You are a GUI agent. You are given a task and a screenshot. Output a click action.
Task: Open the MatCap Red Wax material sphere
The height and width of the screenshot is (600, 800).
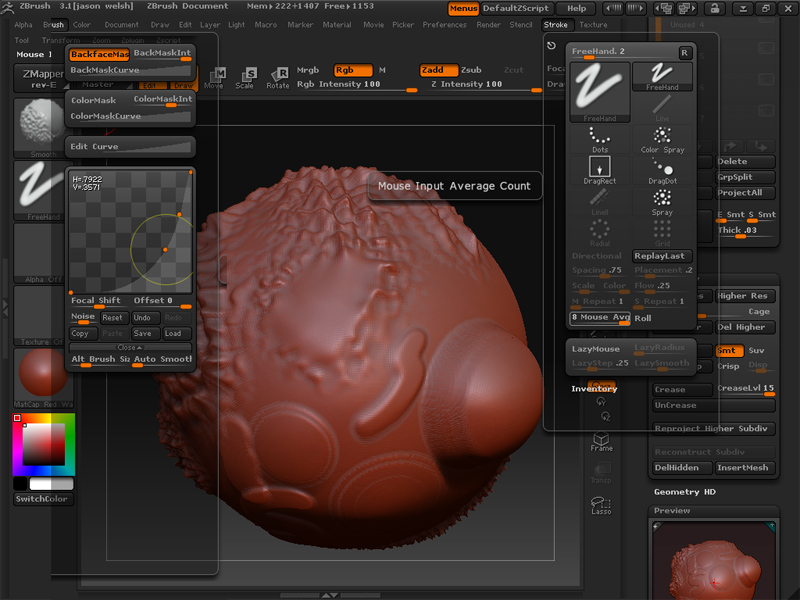tap(43, 378)
